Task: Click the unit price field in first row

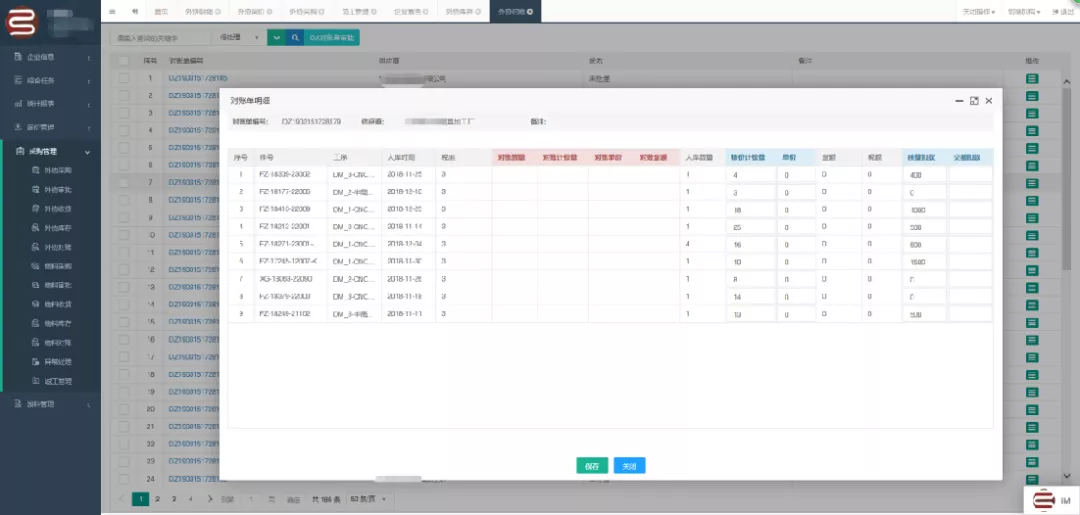Action: pos(796,175)
